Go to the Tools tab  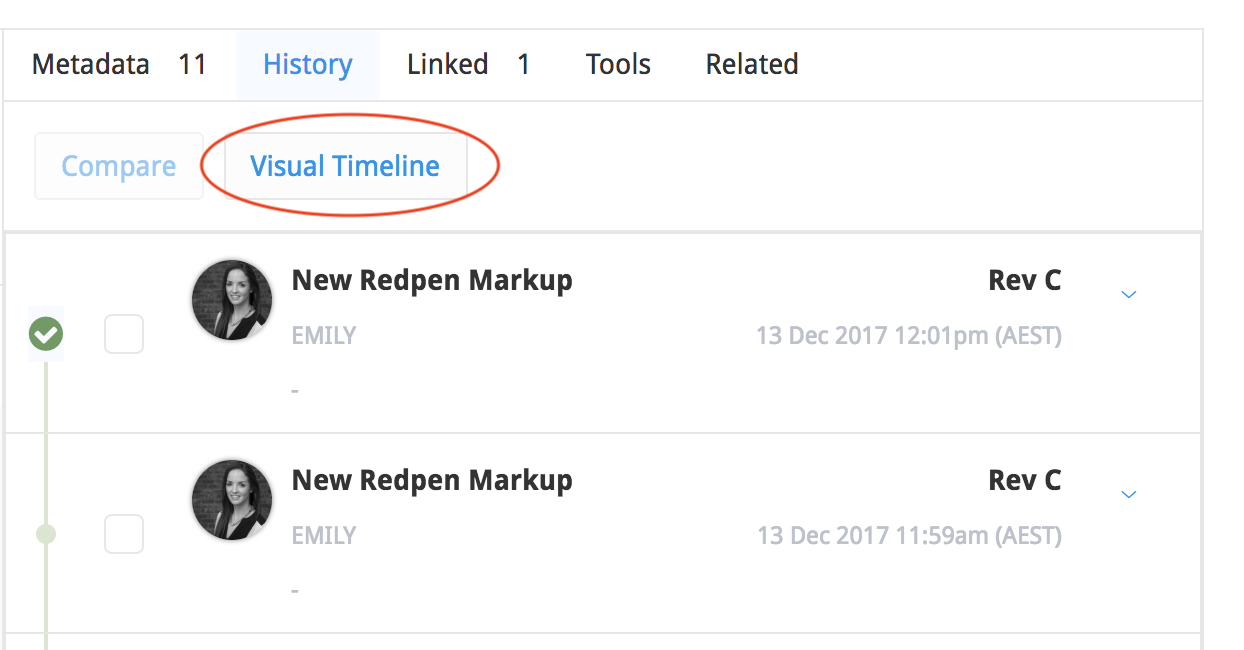pyautogui.click(x=618, y=65)
